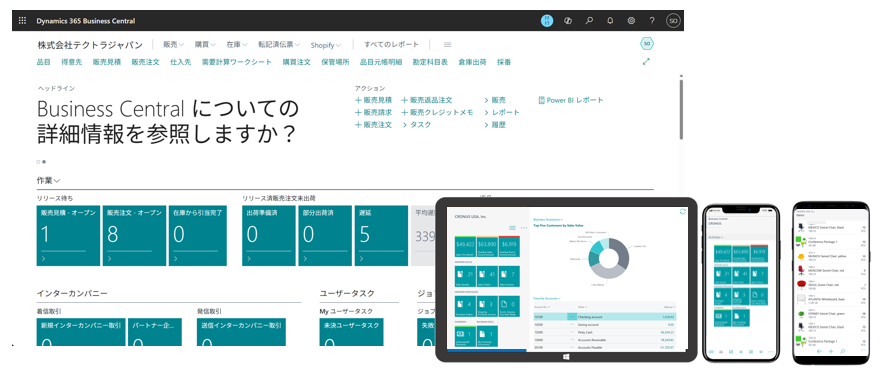Open the 販売注文 - オープン tile showing 8

pyautogui.click(x=134, y=236)
